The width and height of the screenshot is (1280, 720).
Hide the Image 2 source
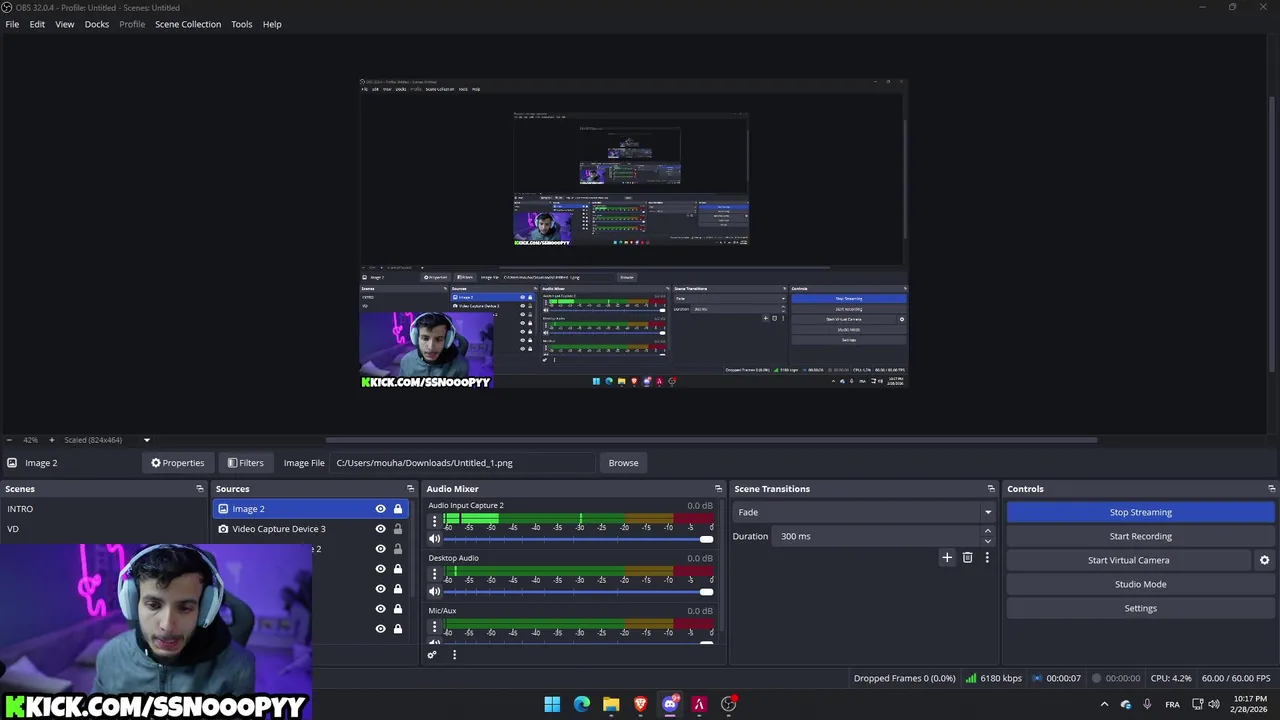click(x=380, y=509)
